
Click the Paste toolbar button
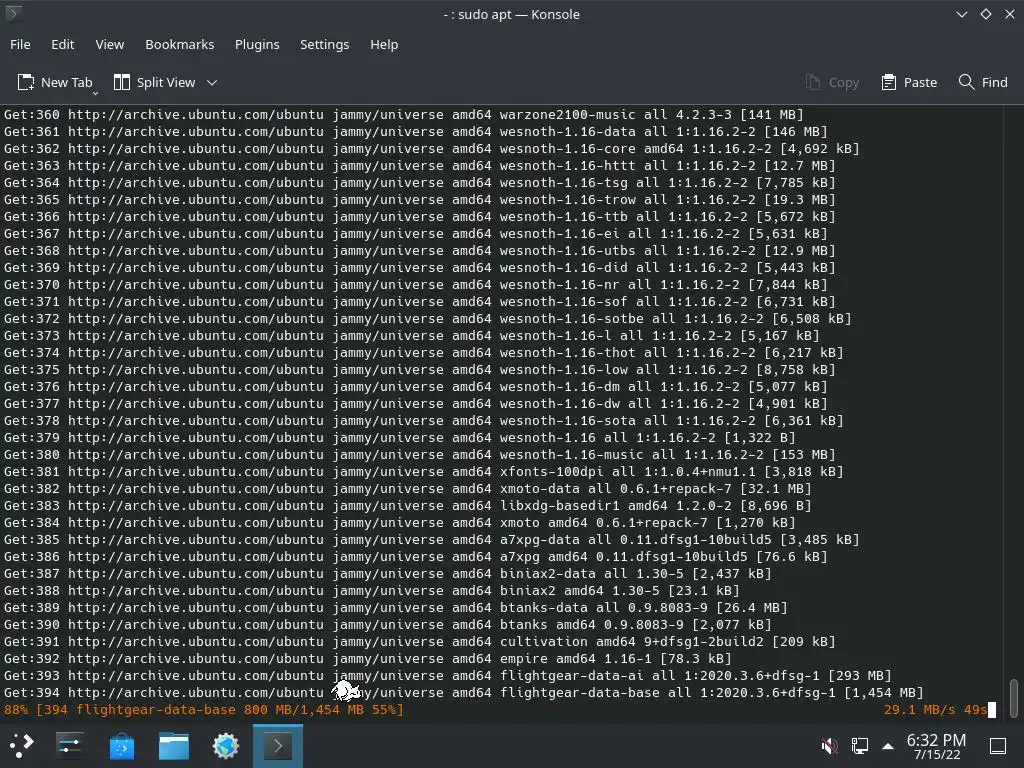coord(909,82)
